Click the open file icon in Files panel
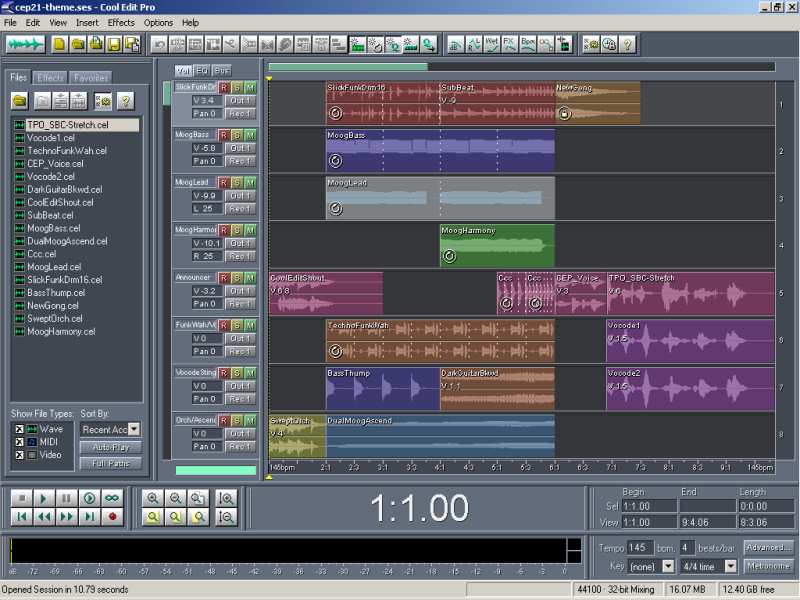Image resolution: width=800 pixels, height=600 pixels. coord(19,101)
